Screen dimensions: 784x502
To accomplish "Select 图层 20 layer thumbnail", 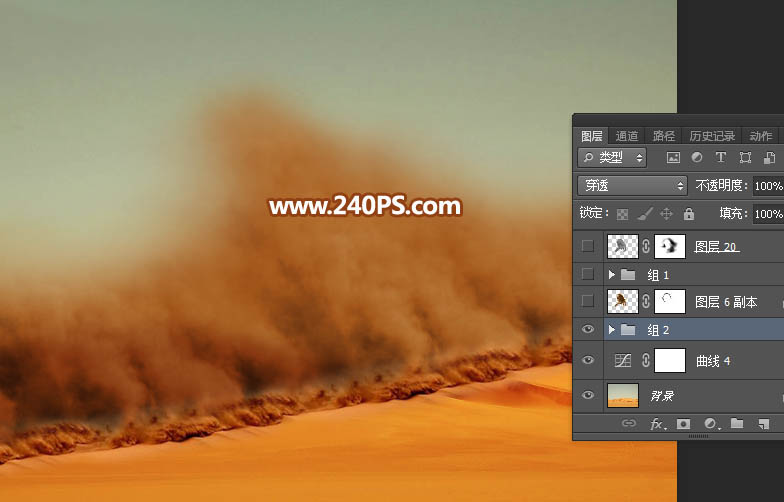I will click(622, 246).
